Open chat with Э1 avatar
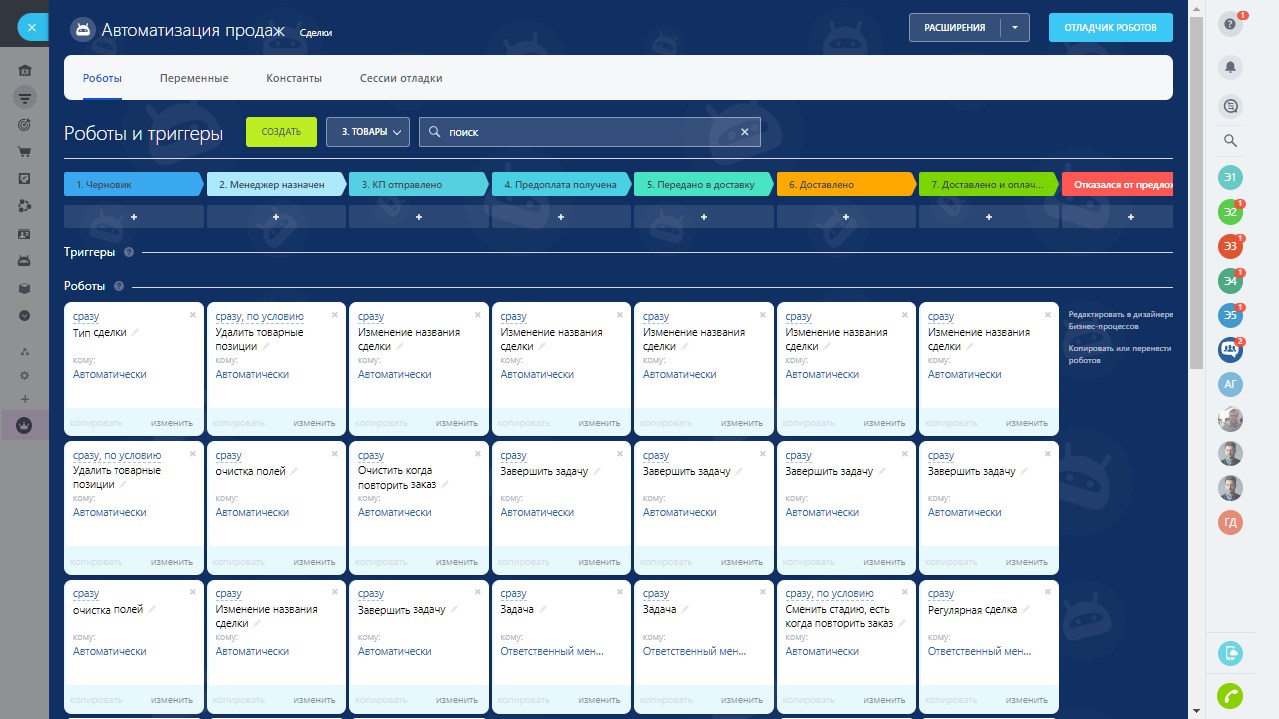Viewport: 1279px width, 719px height. pyautogui.click(x=1231, y=178)
